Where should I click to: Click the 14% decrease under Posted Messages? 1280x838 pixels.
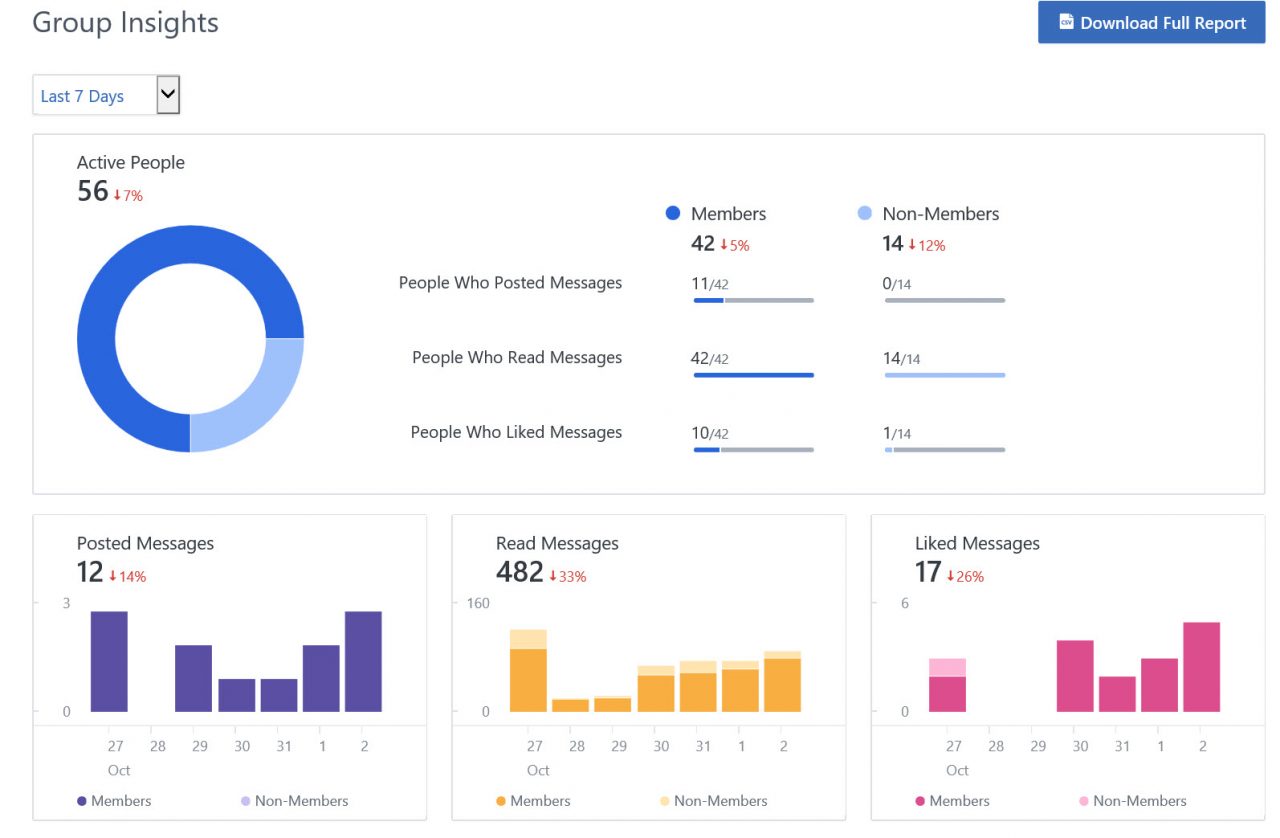127,577
